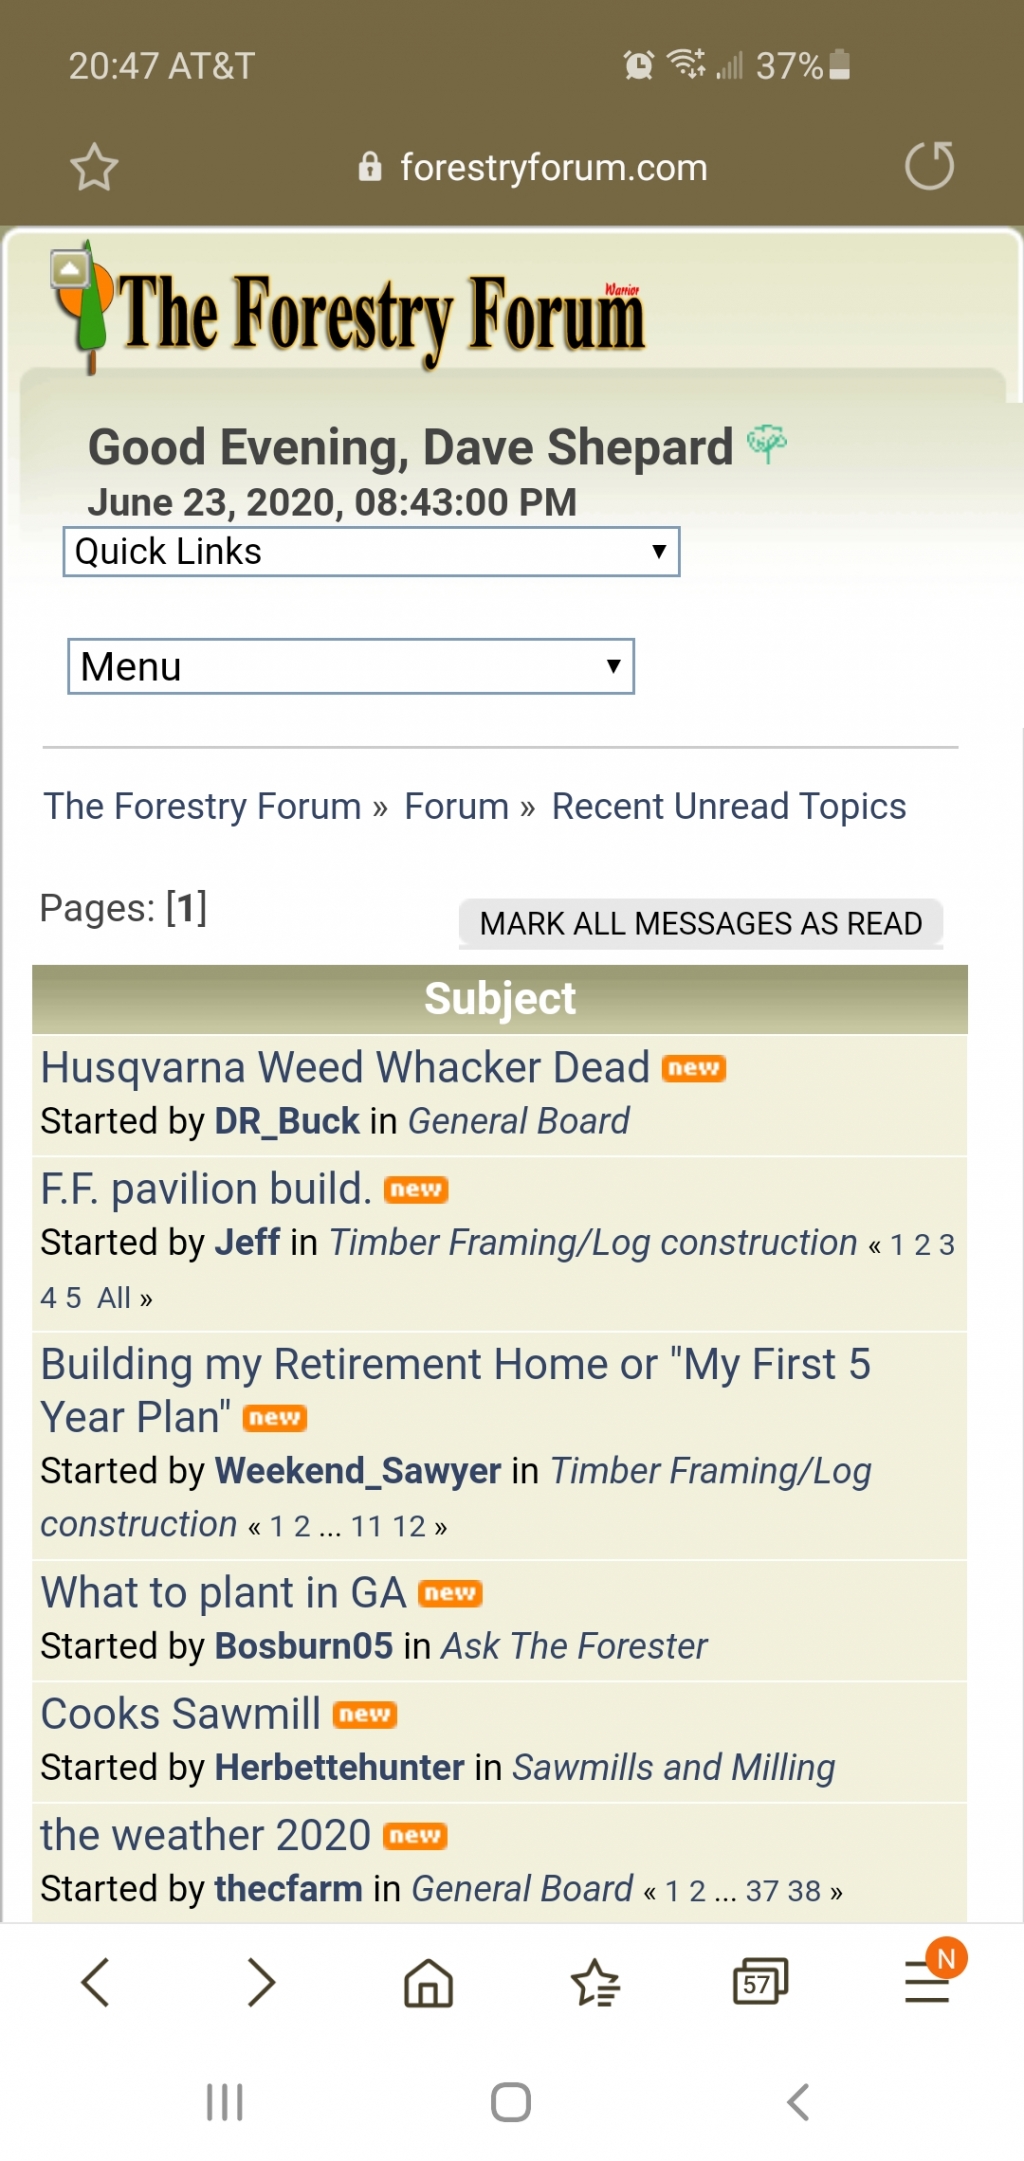Open the Ask The Forester board link

point(574,1646)
